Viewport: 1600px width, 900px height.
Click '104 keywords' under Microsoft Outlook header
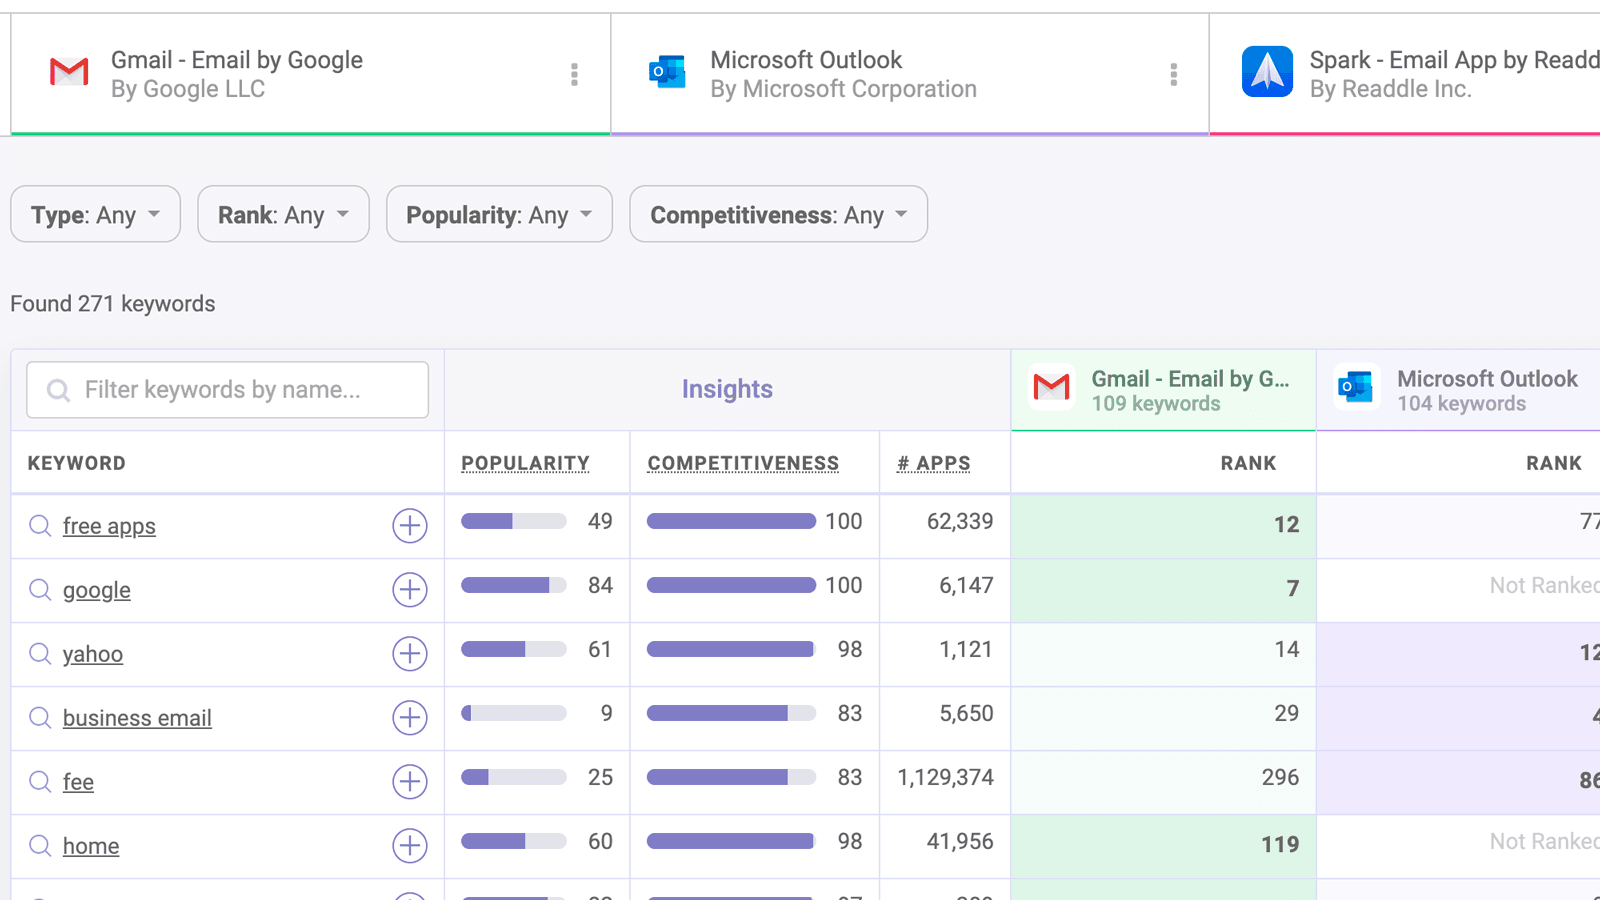click(x=1462, y=404)
